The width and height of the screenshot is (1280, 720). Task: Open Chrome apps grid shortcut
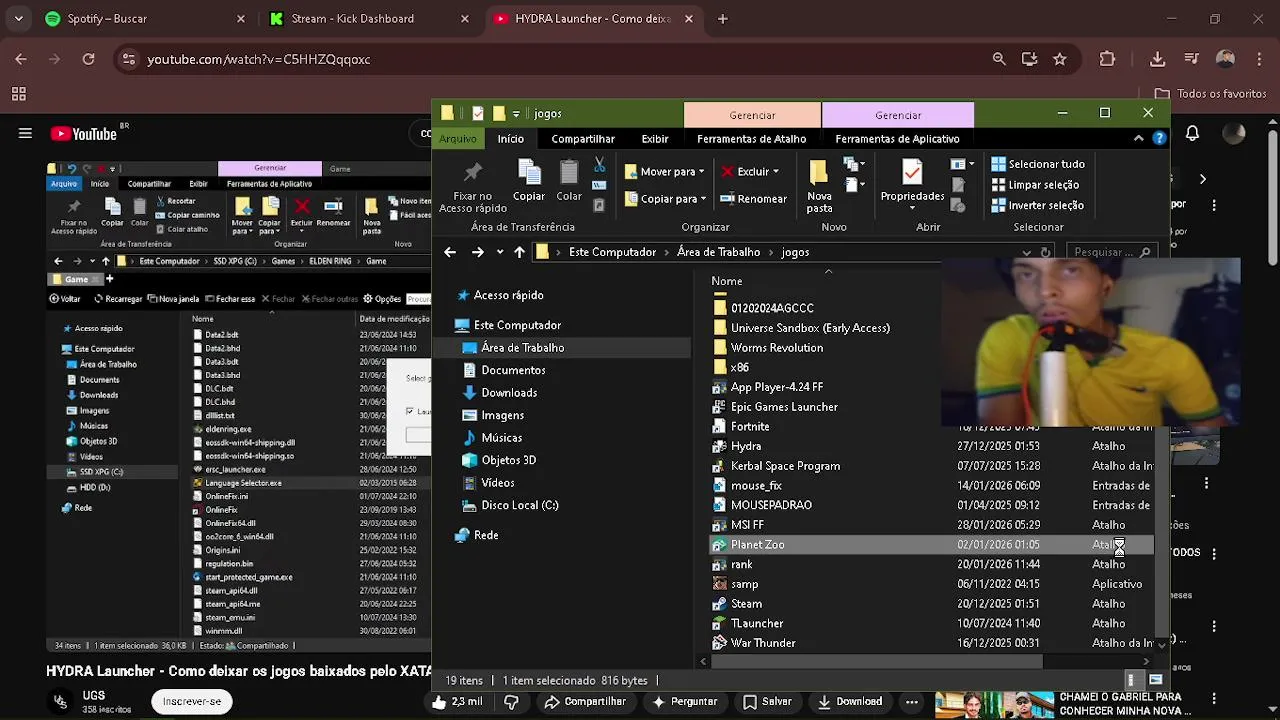click(x=18, y=94)
